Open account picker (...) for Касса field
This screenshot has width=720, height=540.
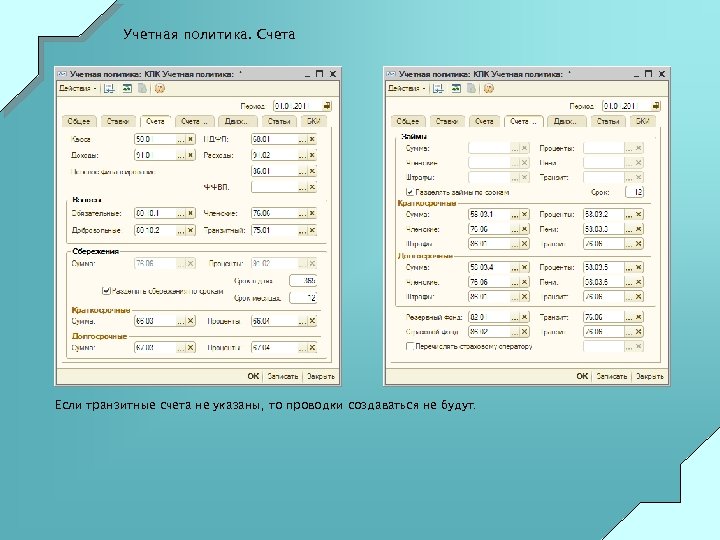tap(181, 139)
